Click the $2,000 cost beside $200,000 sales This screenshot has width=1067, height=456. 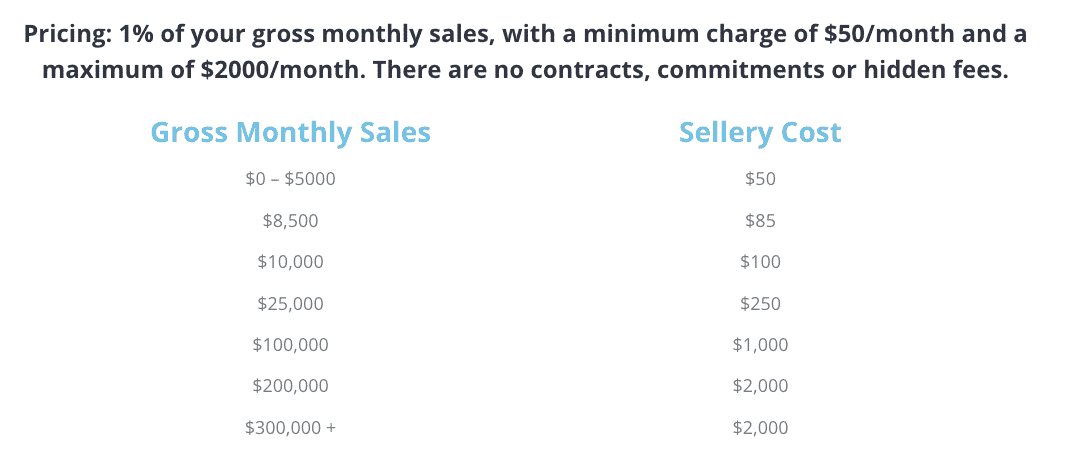pyautogui.click(x=760, y=386)
